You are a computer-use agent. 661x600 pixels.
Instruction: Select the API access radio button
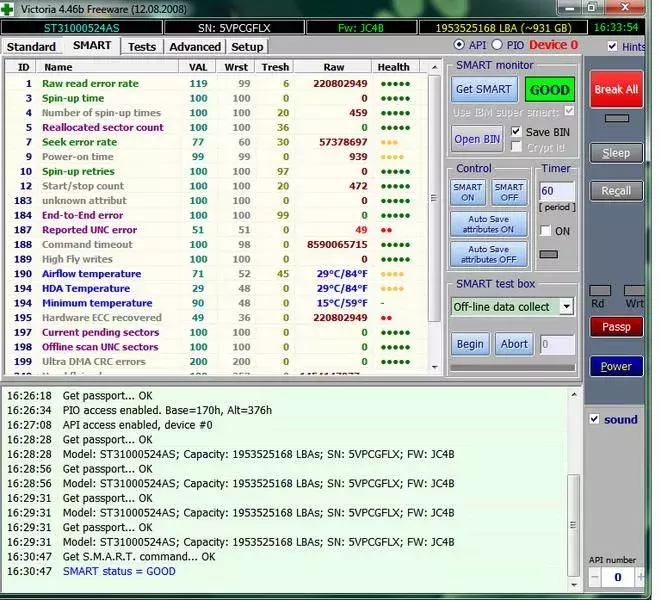click(x=459, y=45)
